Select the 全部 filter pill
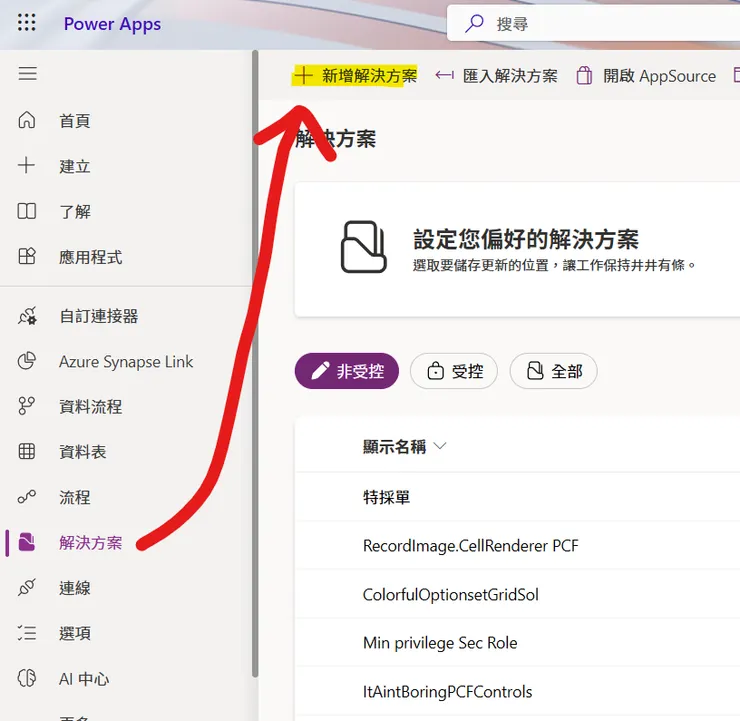740x721 pixels. click(553, 371)
